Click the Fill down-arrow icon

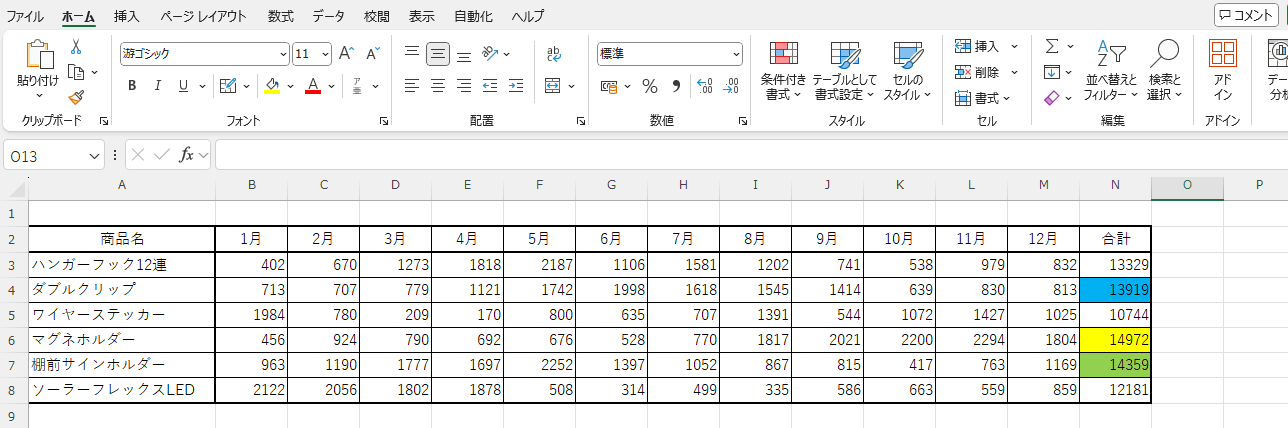(1052, 72)
